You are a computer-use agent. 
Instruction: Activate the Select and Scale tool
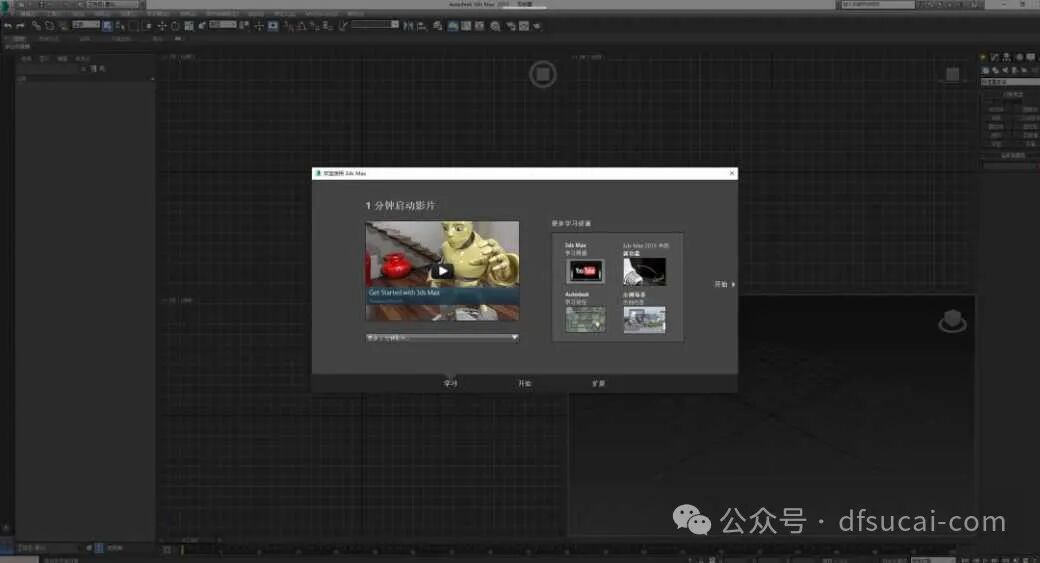[x=189, y=26]
